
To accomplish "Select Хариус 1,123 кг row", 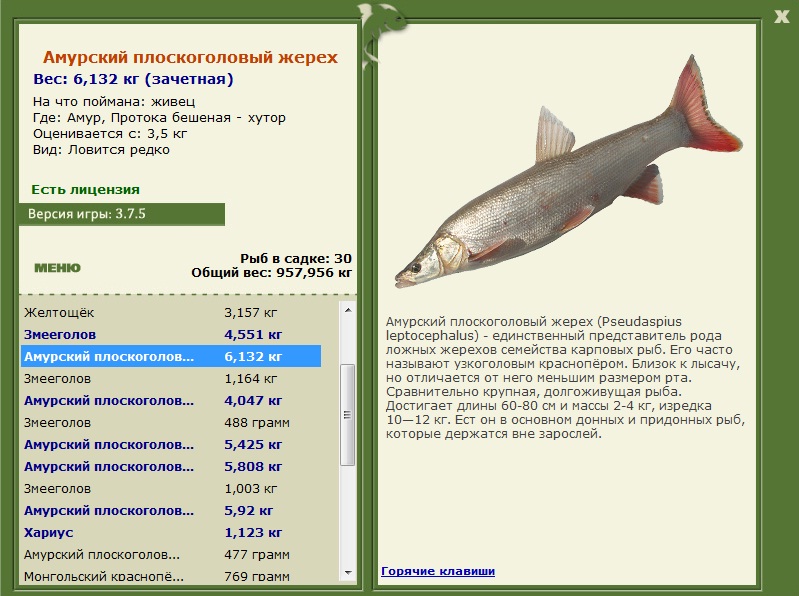I will pos(171,532).
